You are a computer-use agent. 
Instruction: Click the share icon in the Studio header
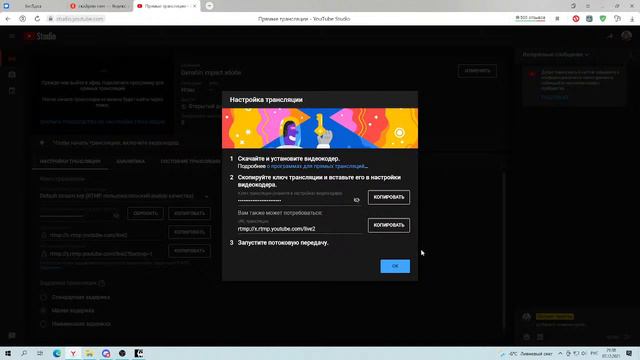tap(610, 36)
